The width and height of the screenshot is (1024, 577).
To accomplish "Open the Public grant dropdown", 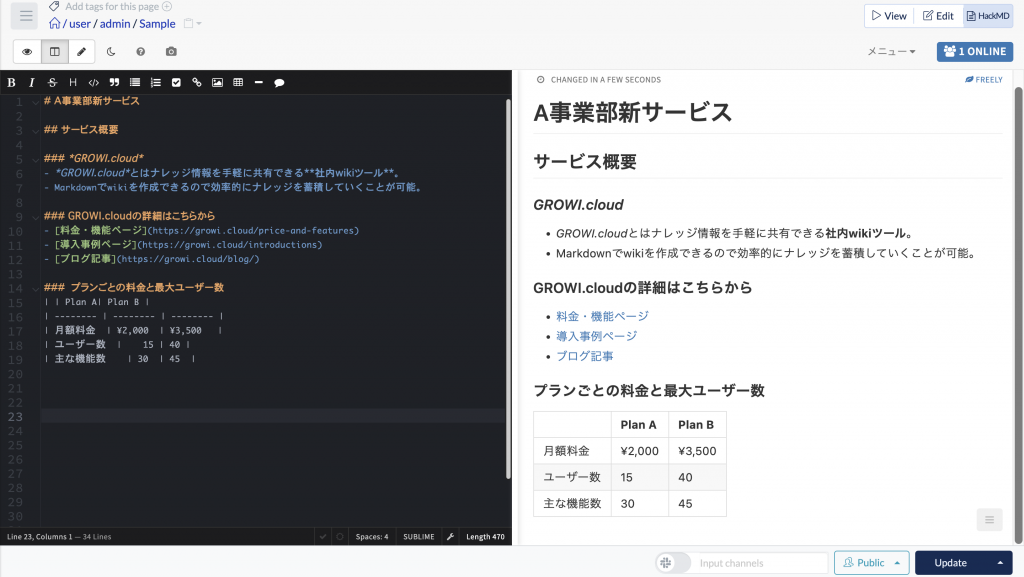I will tap(871, 563).
